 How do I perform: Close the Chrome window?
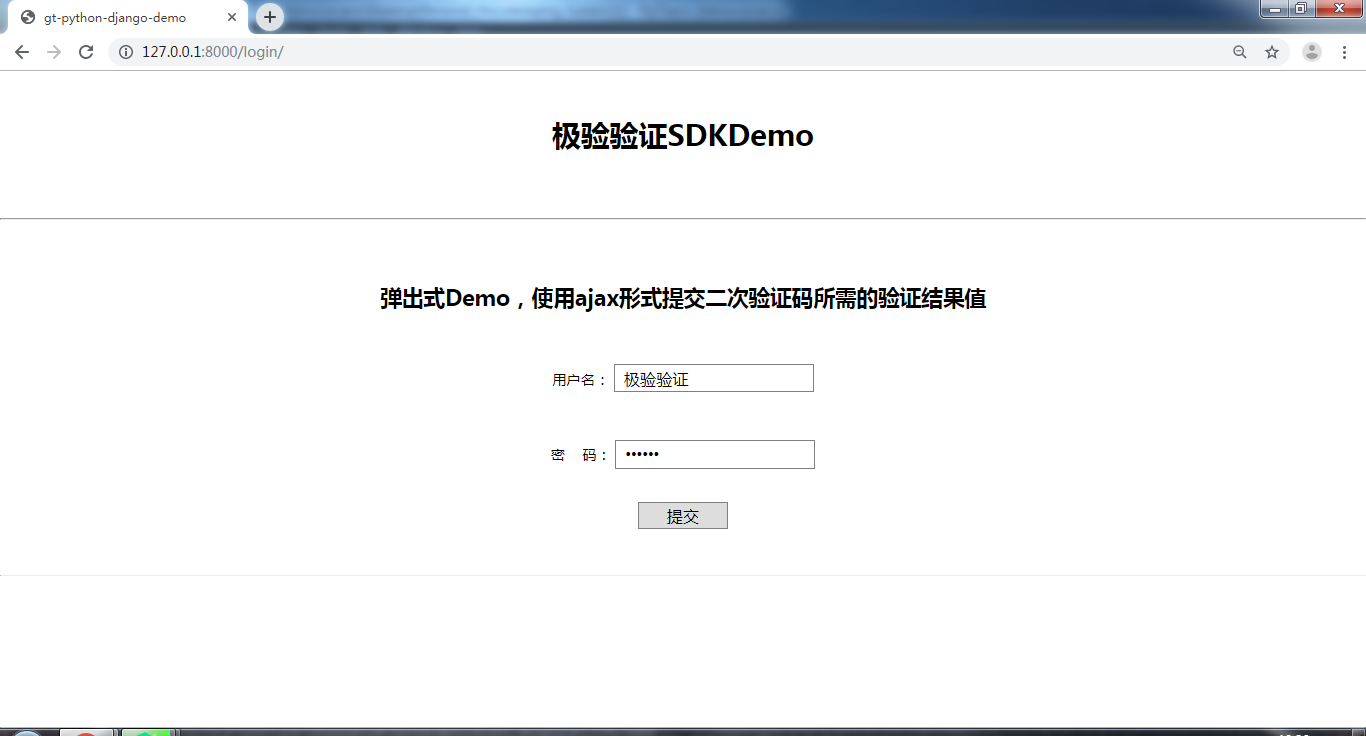[1339, 9]
